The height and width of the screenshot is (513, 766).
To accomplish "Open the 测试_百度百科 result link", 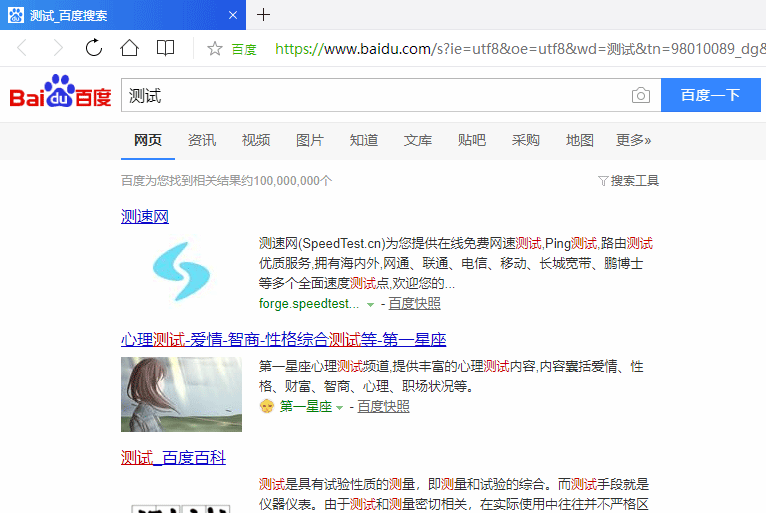I will coord(173,458).
